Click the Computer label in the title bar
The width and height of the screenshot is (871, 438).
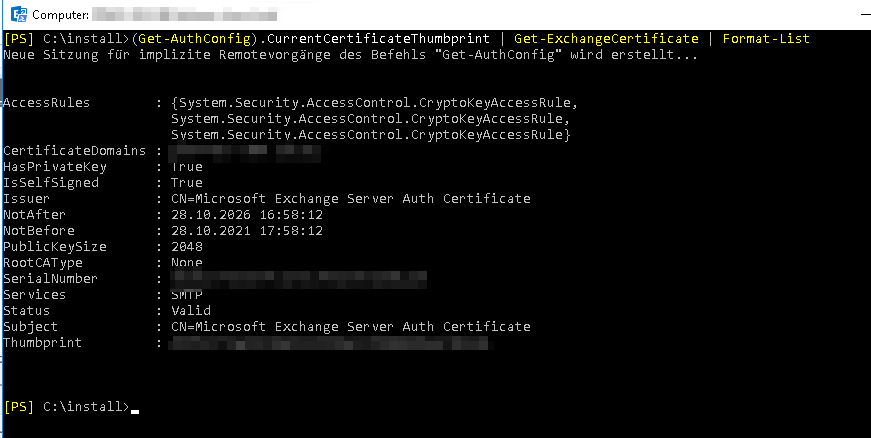tap(61, 15)
